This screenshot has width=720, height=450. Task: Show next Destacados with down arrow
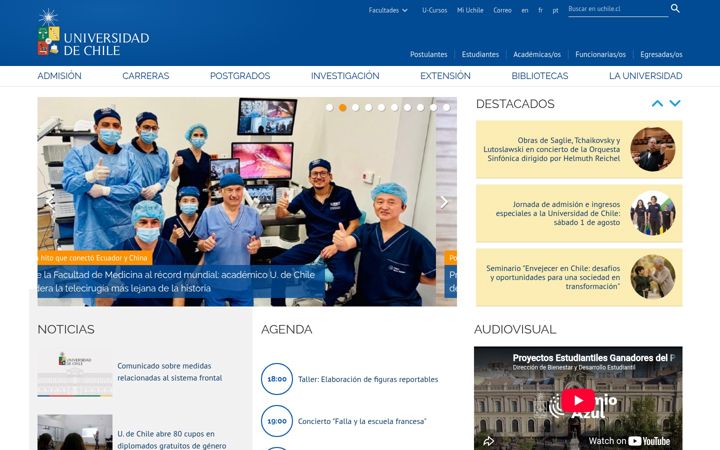coord(675,104)
